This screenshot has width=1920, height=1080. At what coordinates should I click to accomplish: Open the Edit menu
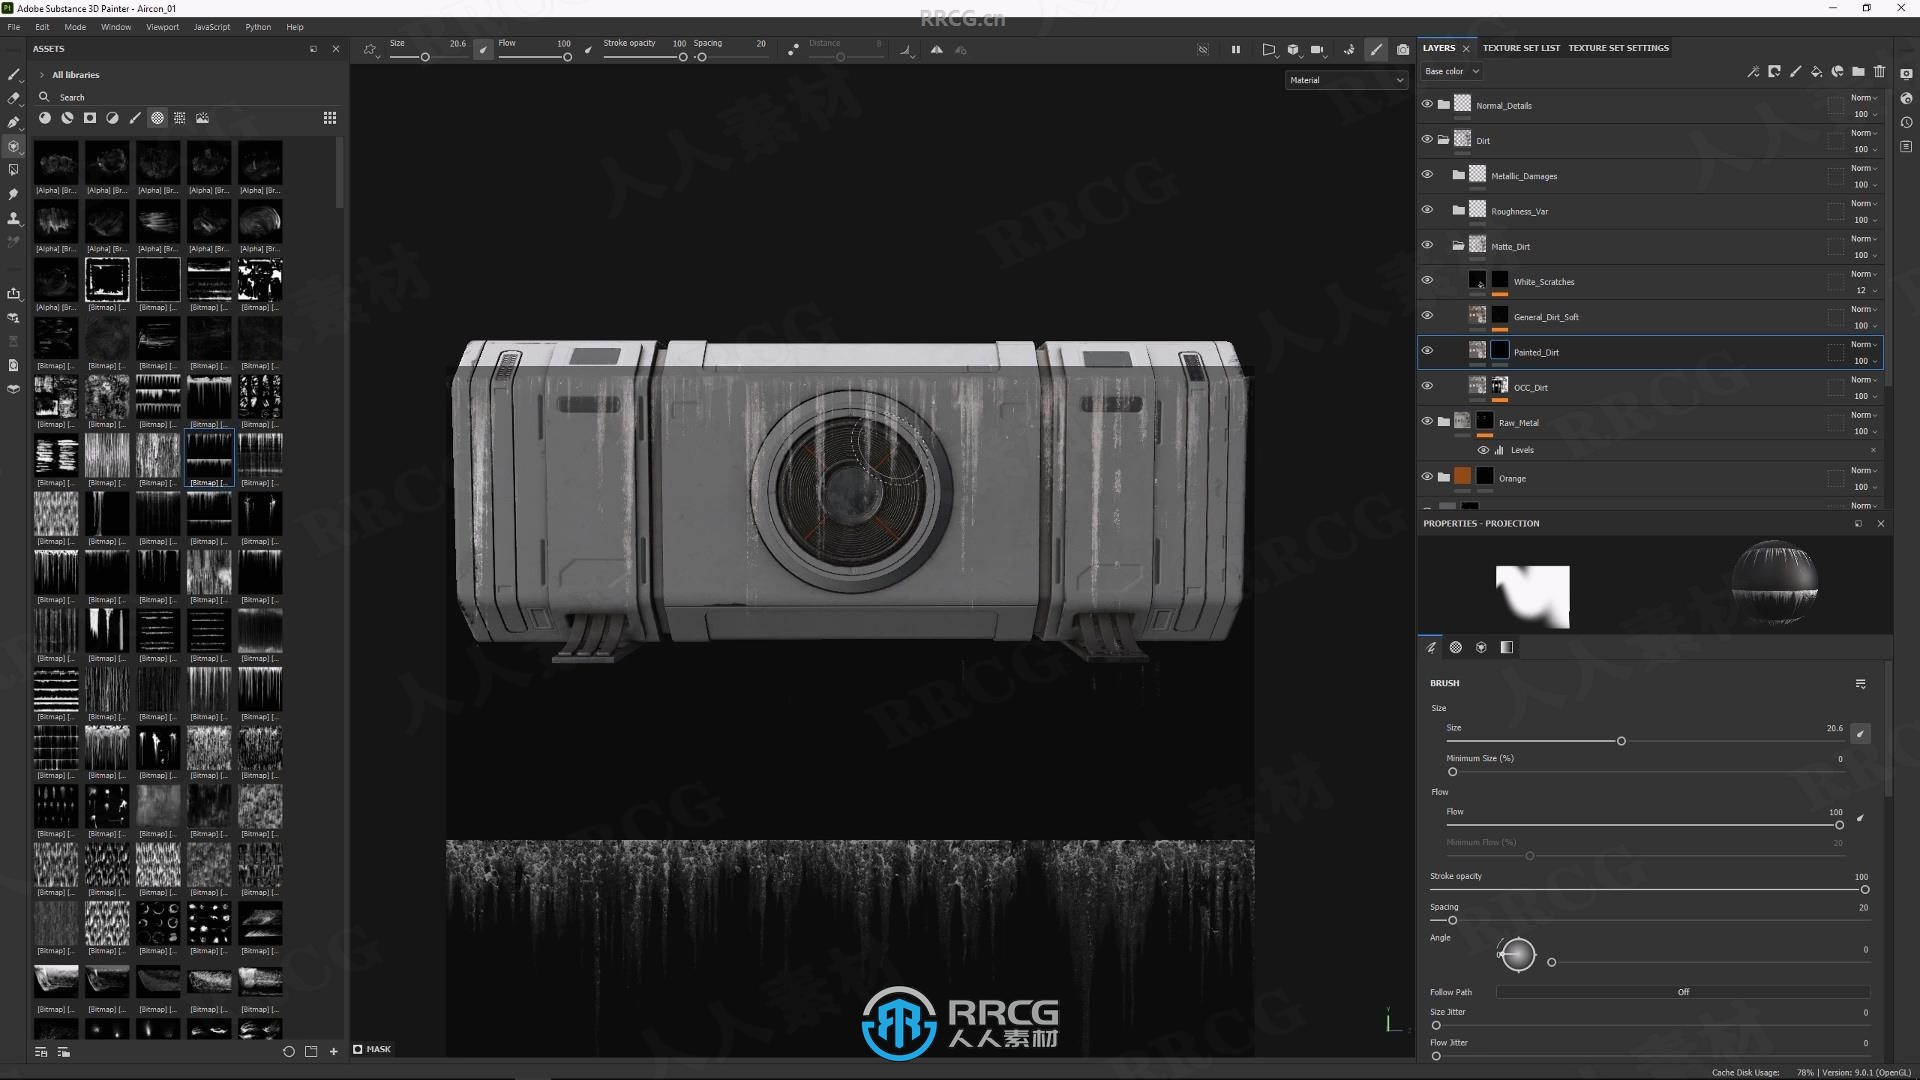click(42, 27)
